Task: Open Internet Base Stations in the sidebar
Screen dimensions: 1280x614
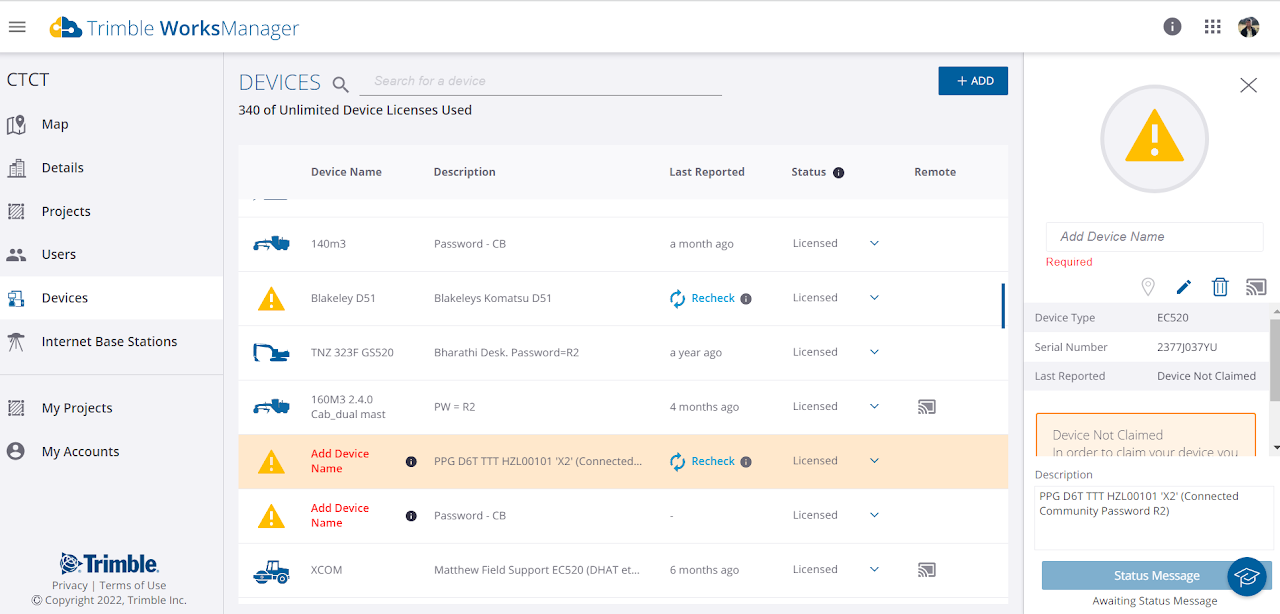Action: coord(111,341)
